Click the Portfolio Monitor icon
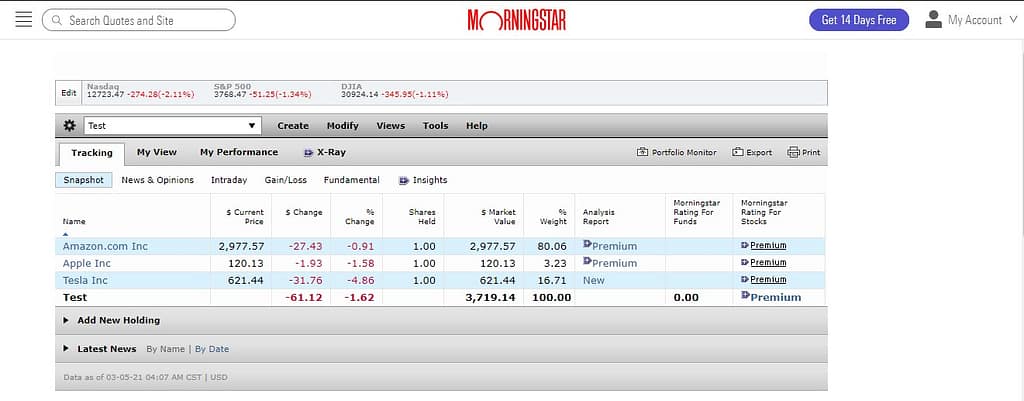The width and height of the screenshot is (1024, 401). point(643,152)
